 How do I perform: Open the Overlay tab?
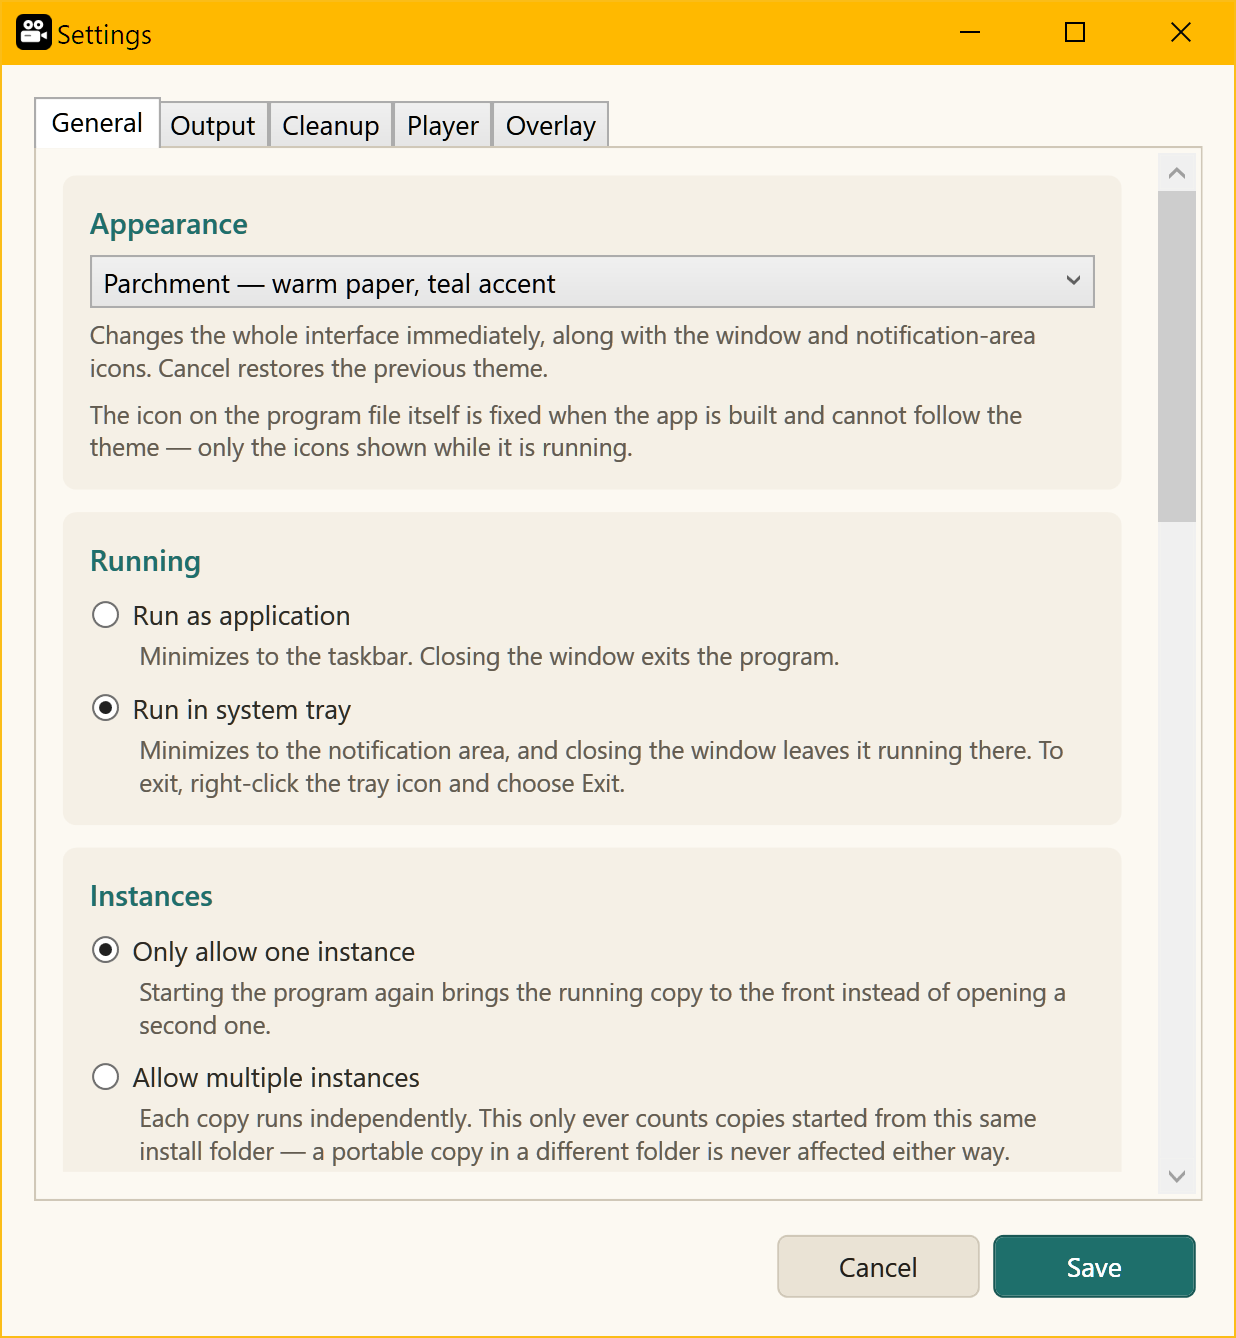point(551,125)
